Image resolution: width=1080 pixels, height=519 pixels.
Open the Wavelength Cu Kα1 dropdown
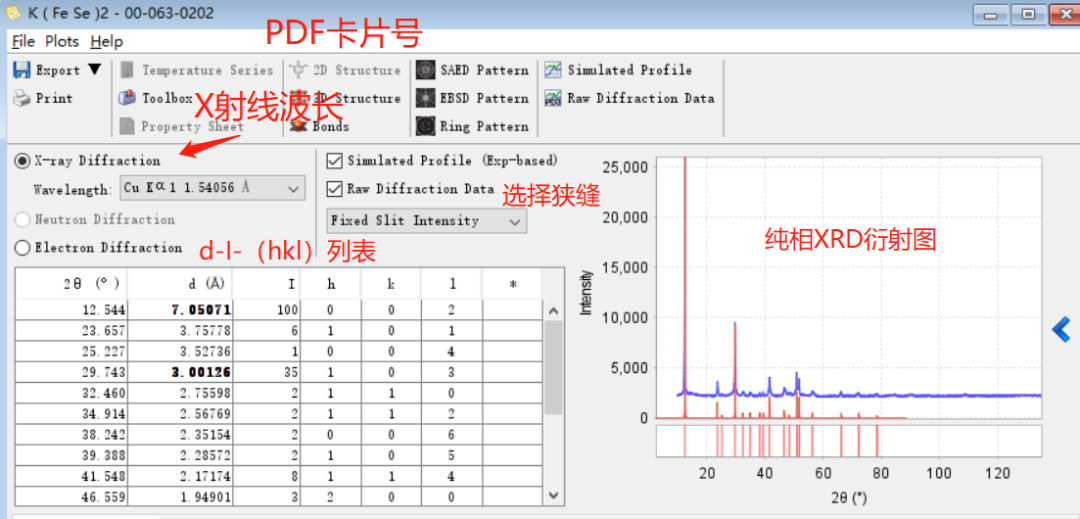pos(212,188)
